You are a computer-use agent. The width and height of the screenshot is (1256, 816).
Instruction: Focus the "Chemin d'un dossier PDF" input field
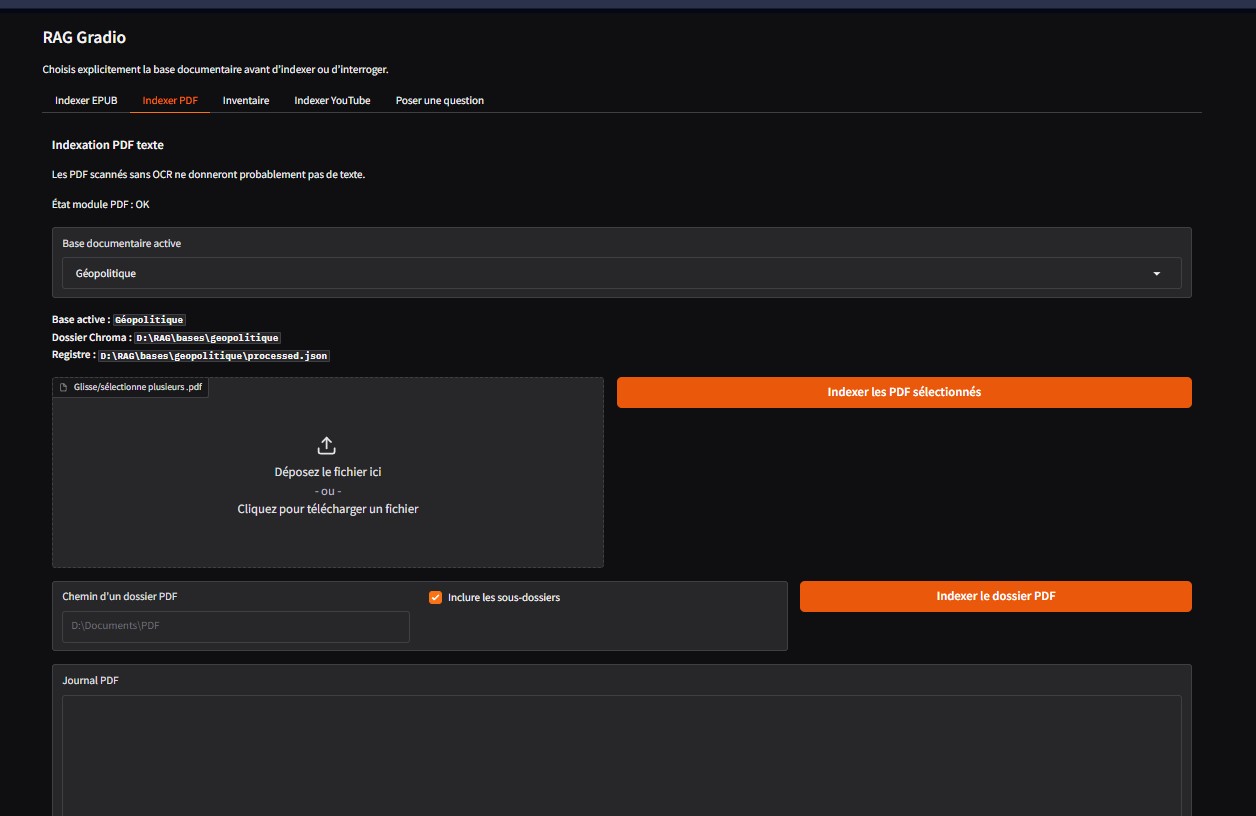point(236,627)
